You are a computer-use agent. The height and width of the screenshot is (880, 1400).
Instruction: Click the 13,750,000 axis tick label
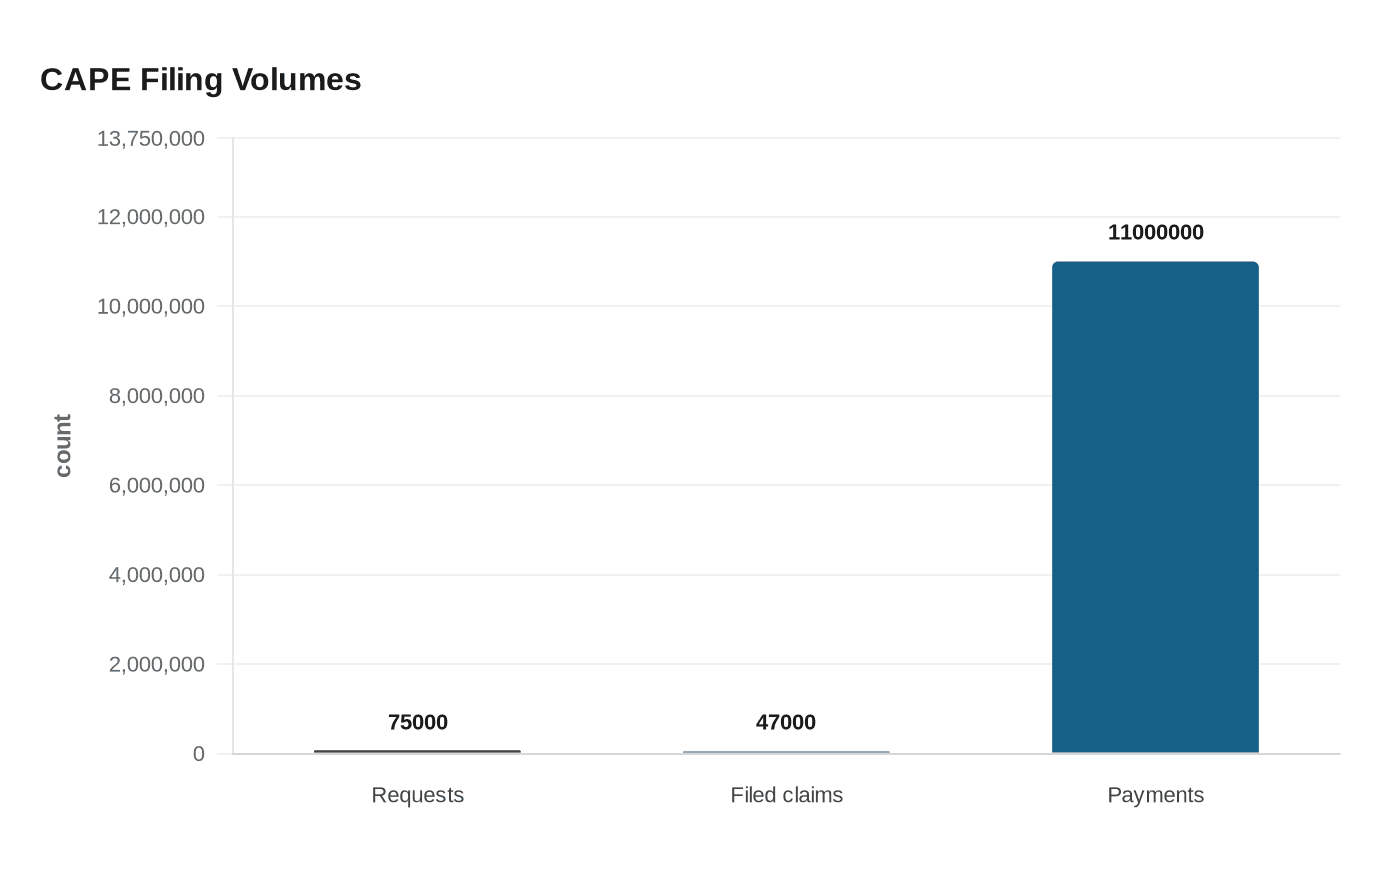pos(152,138)
